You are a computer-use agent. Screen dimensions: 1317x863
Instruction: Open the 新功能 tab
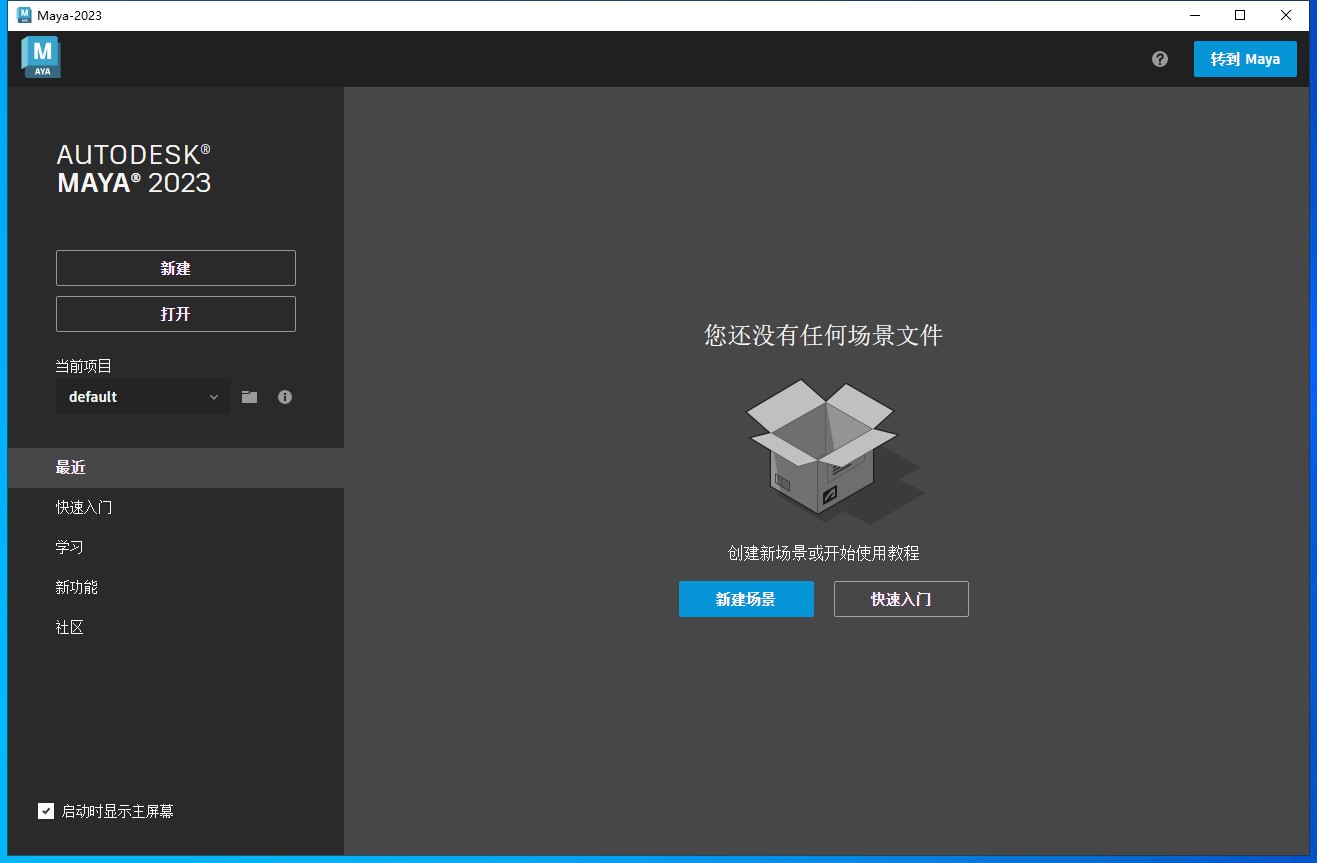pyautogui.click(x=176, y=588)
